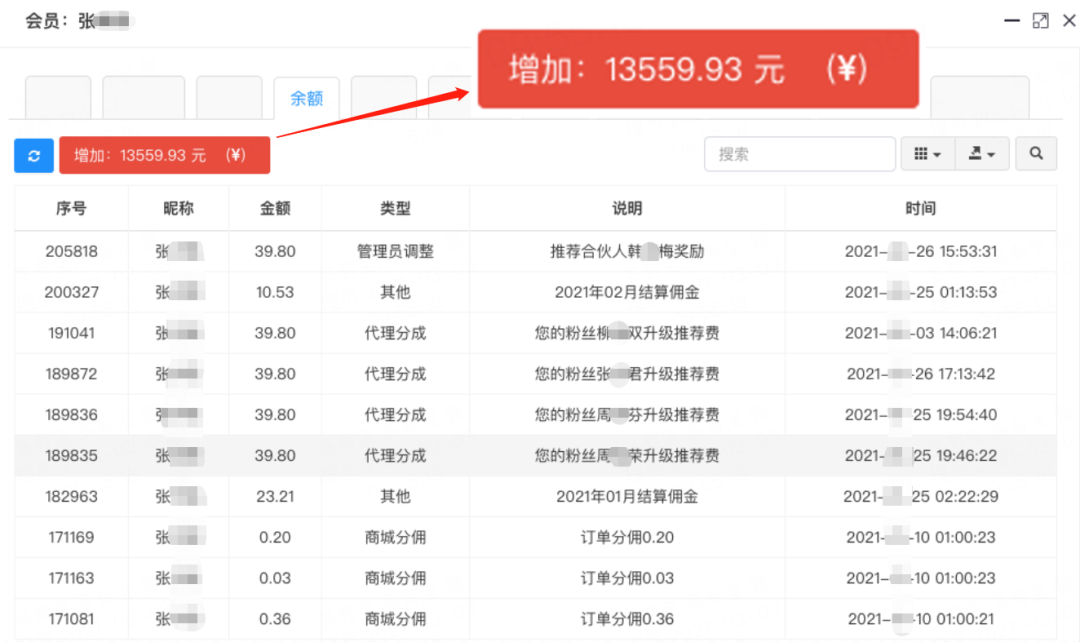Click the 类型 column header

[395, 209]
